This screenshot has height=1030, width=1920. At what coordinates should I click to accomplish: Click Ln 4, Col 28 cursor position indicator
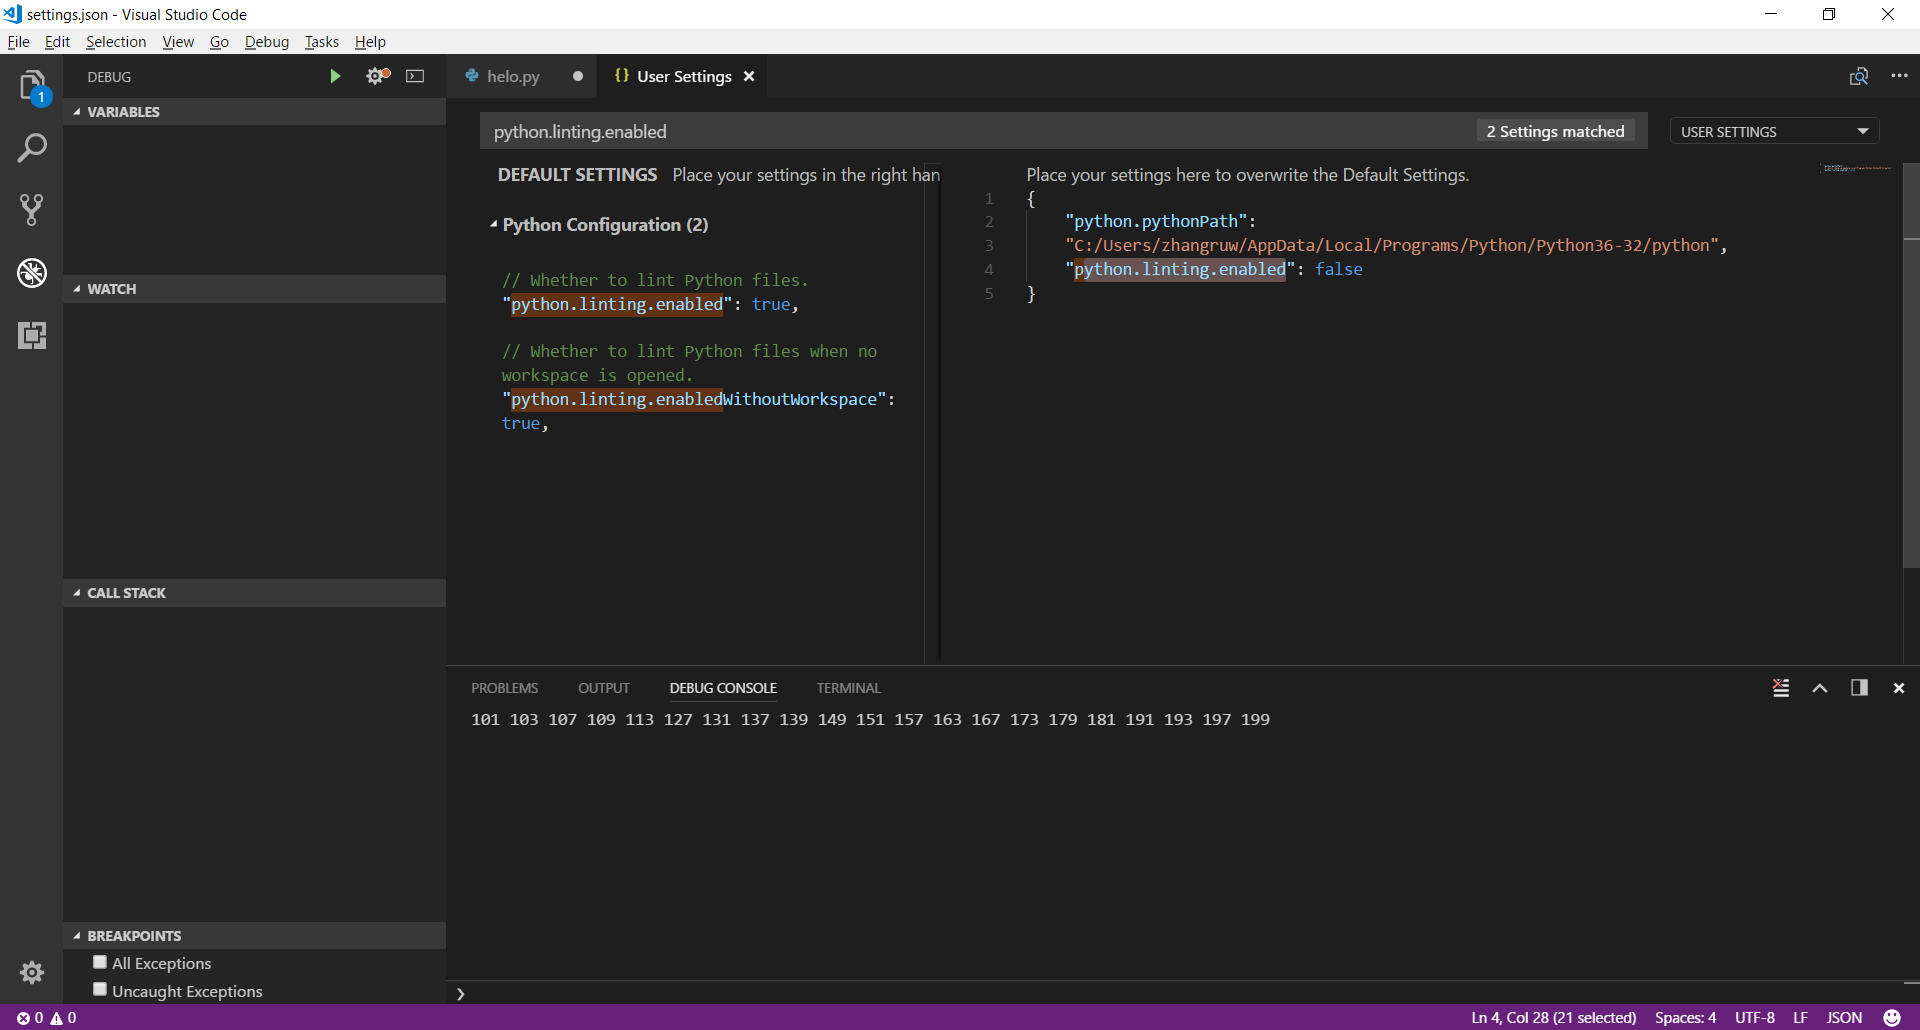[x=1553, y=1017]
